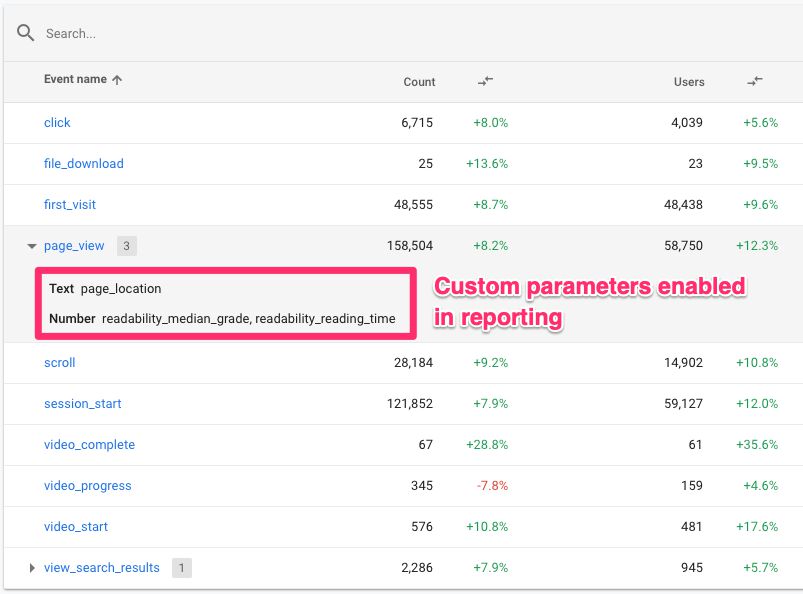Open the click event link
803x594 pixels.
tap(57, 123)
